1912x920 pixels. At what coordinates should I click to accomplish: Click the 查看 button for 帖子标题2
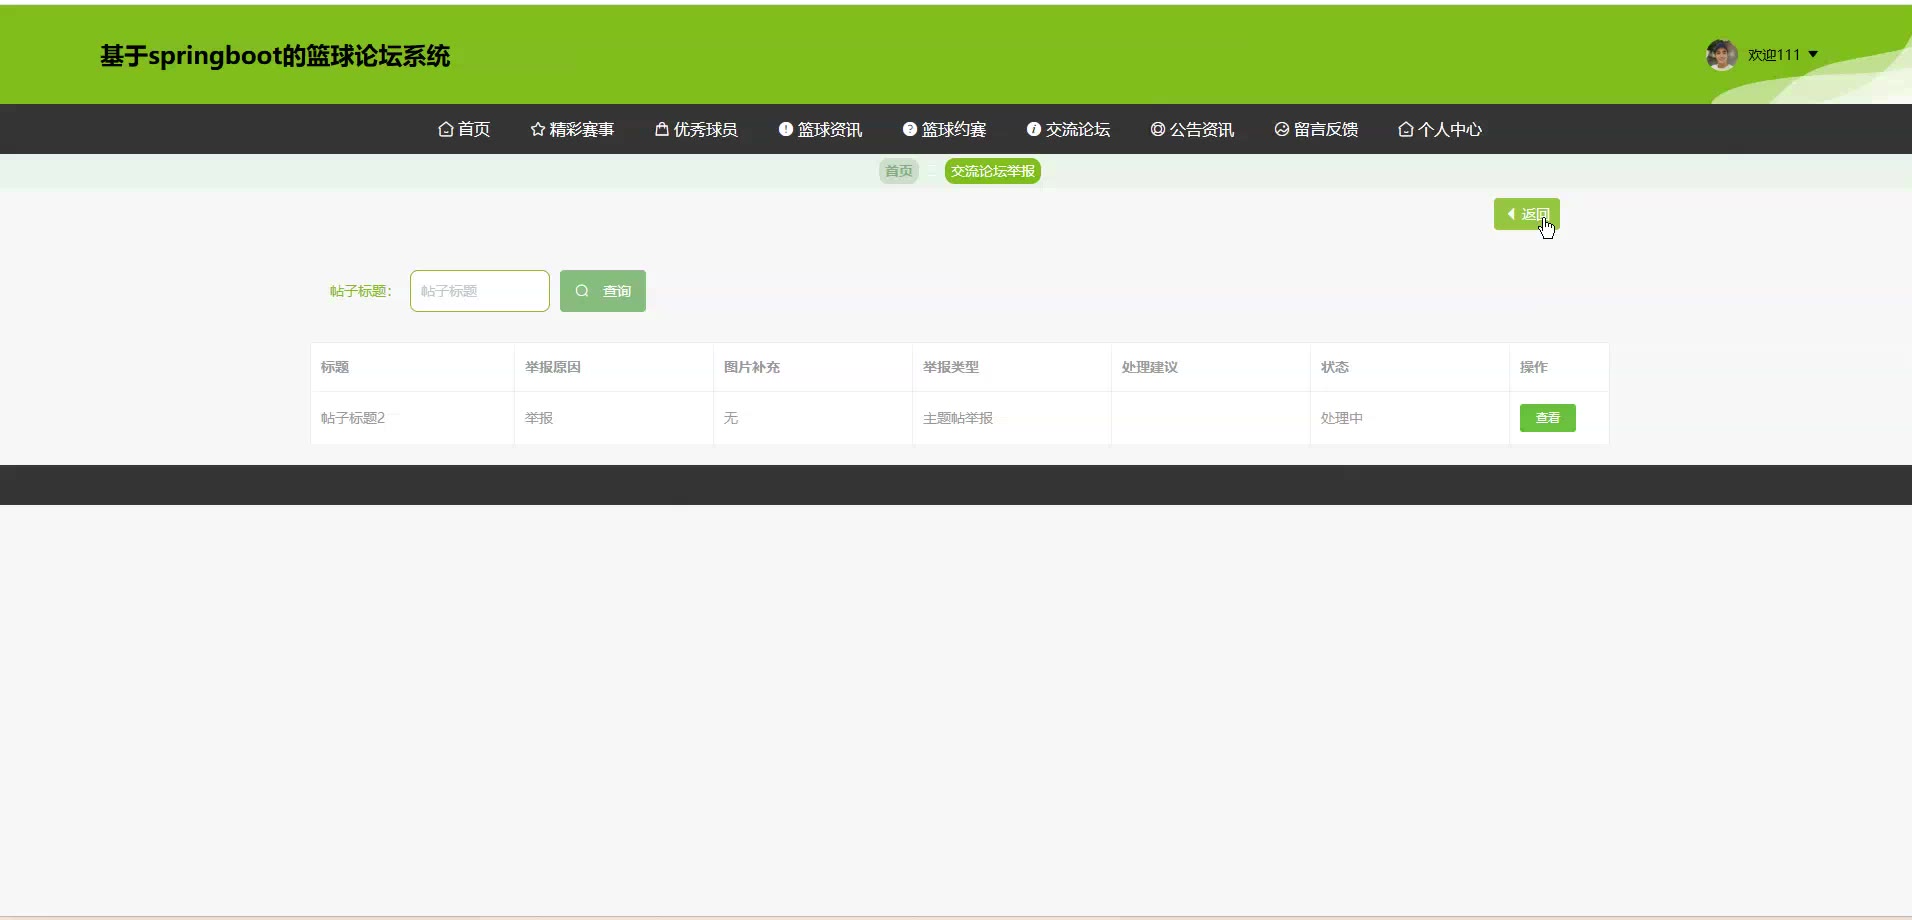(x=1548, y=418)
